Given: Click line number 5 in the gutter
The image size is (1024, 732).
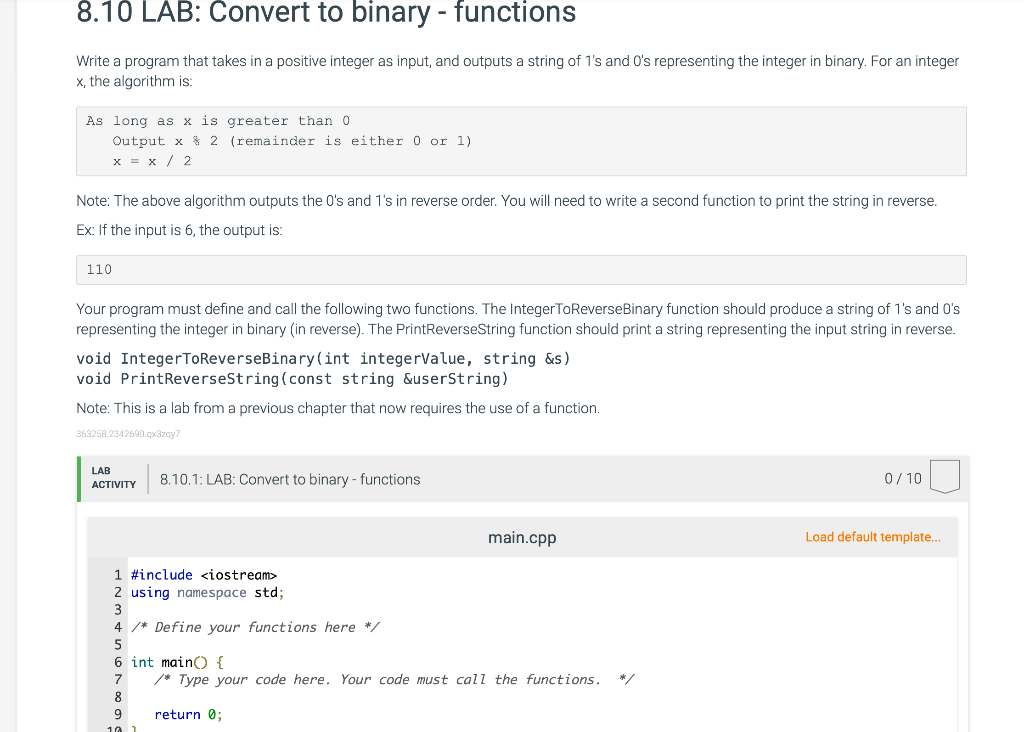Looking at the screenshot, I should 118,645.
